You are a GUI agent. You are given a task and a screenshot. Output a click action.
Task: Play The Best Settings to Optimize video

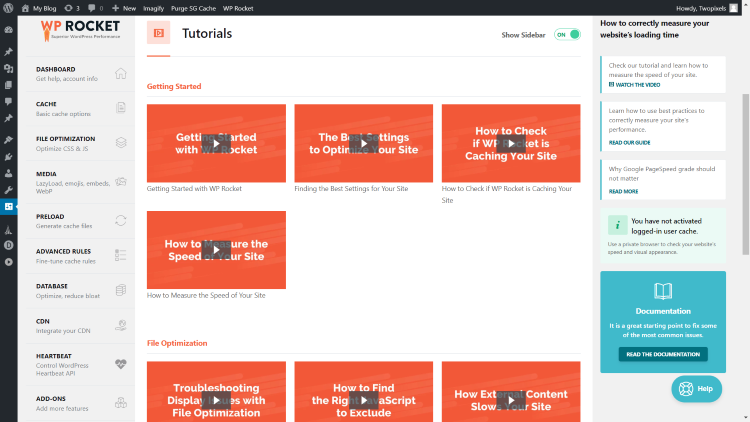pyautogui.click(x=364, y=143)
